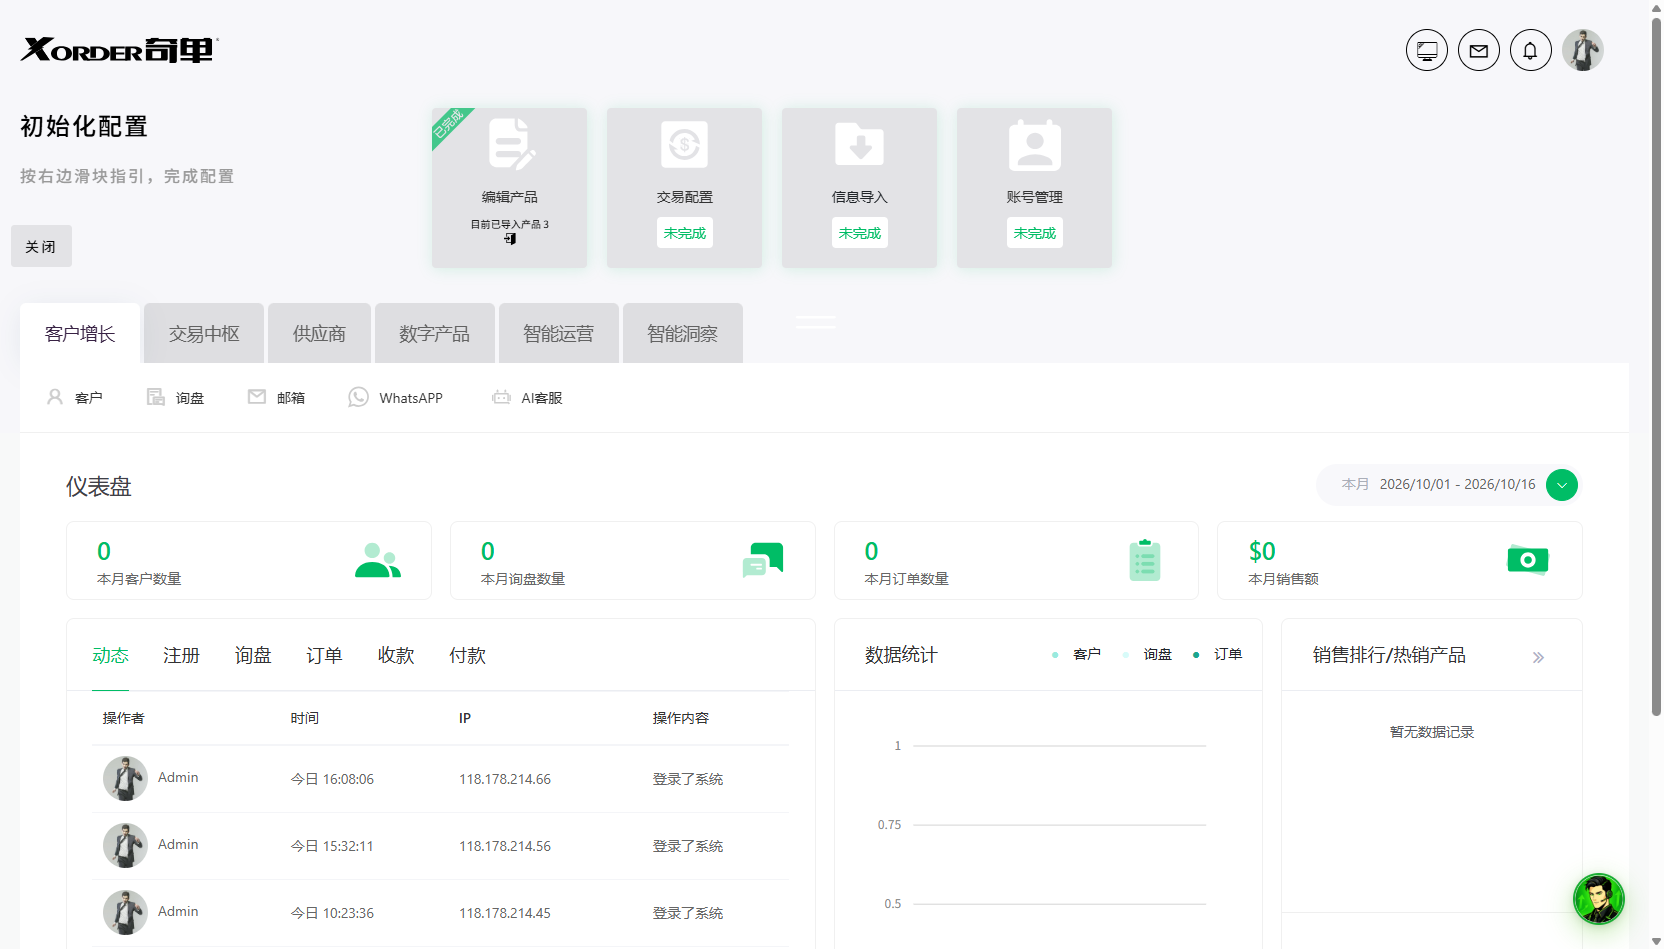Open the monitor screen icon in the header
The width and height of the screenshot is (1664, 949).
click(x=1427, y=50)
